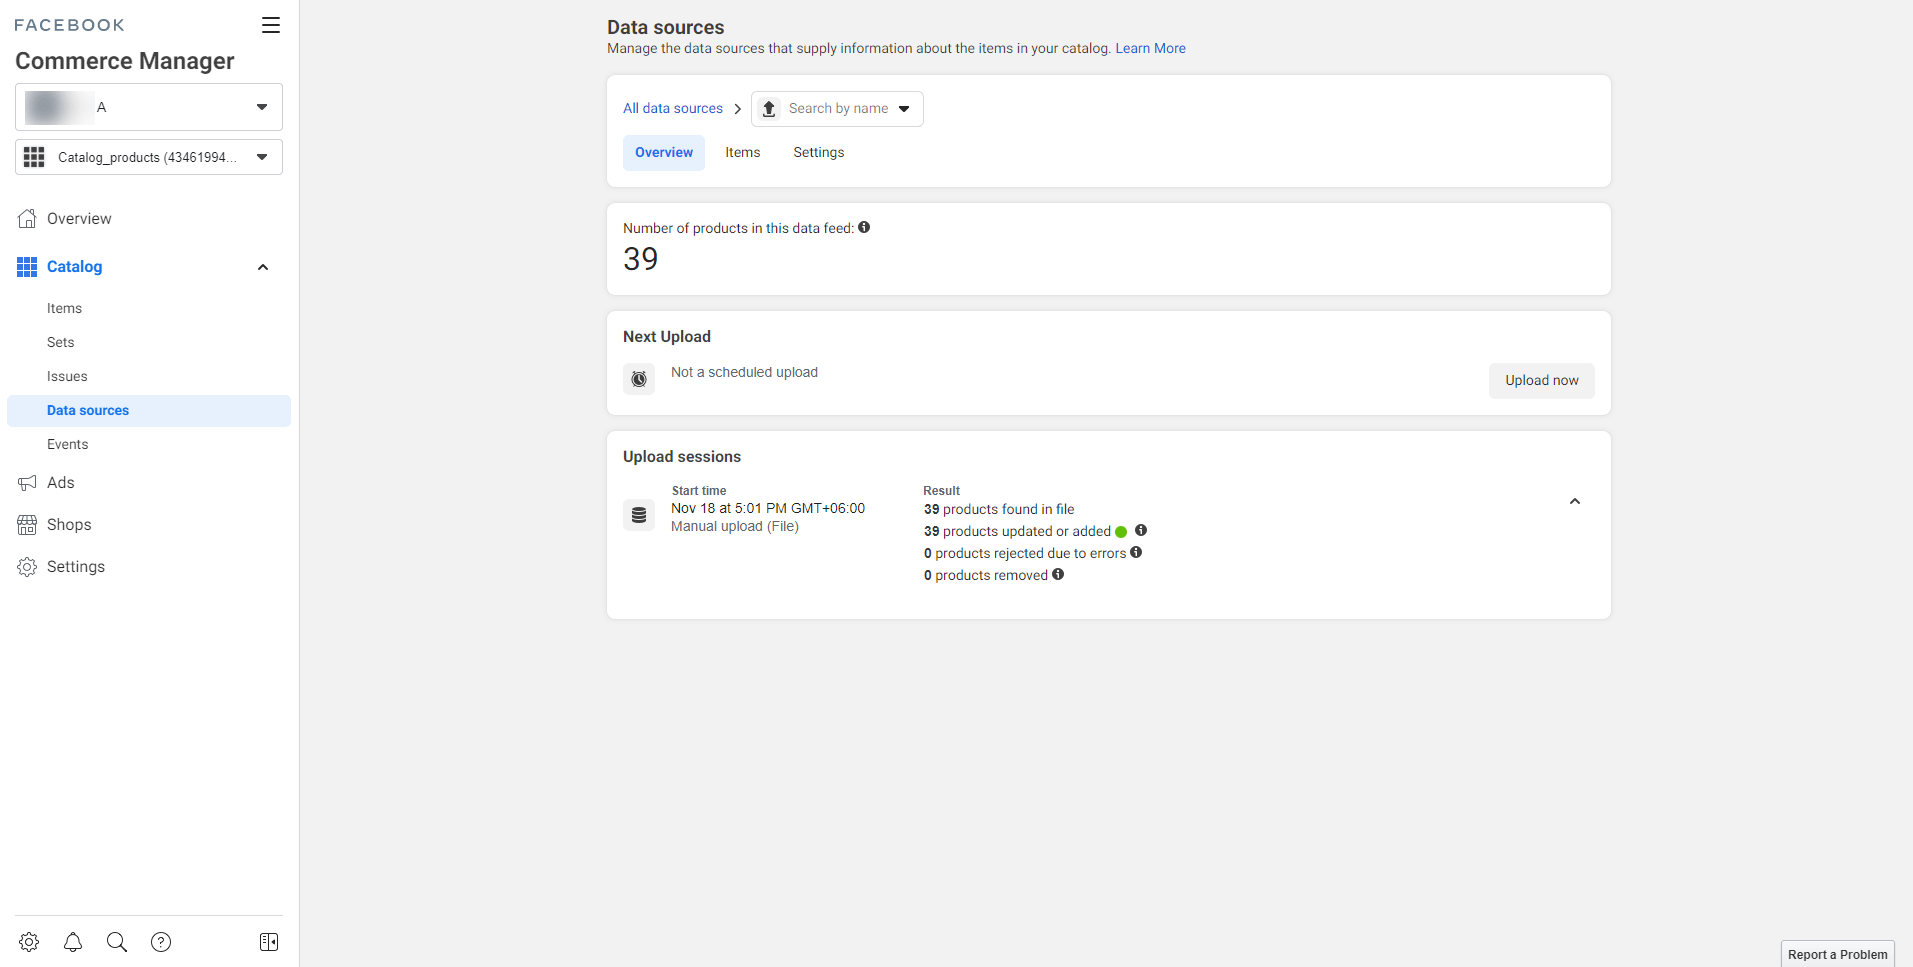The image size is (1913, 967).
Task: Click the Ads megaphone icon
Action: (27, 483)
